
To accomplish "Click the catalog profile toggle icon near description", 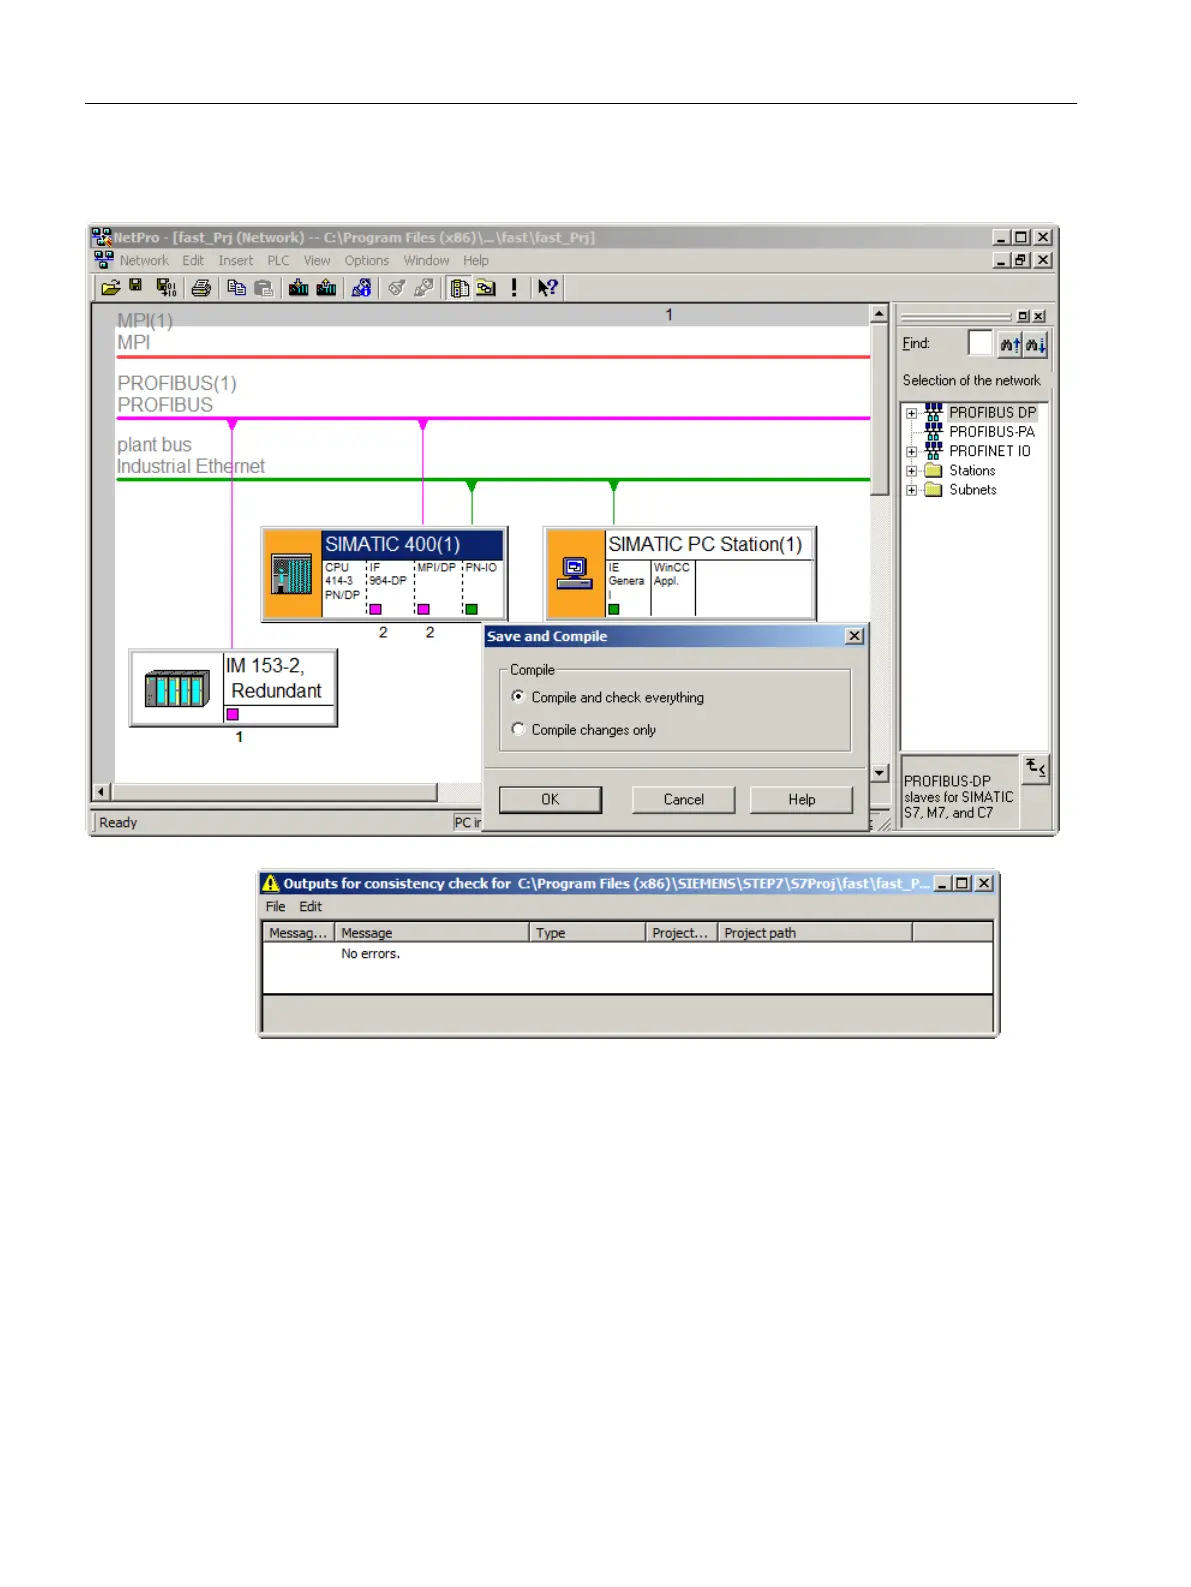I will tap(1035, 768).
